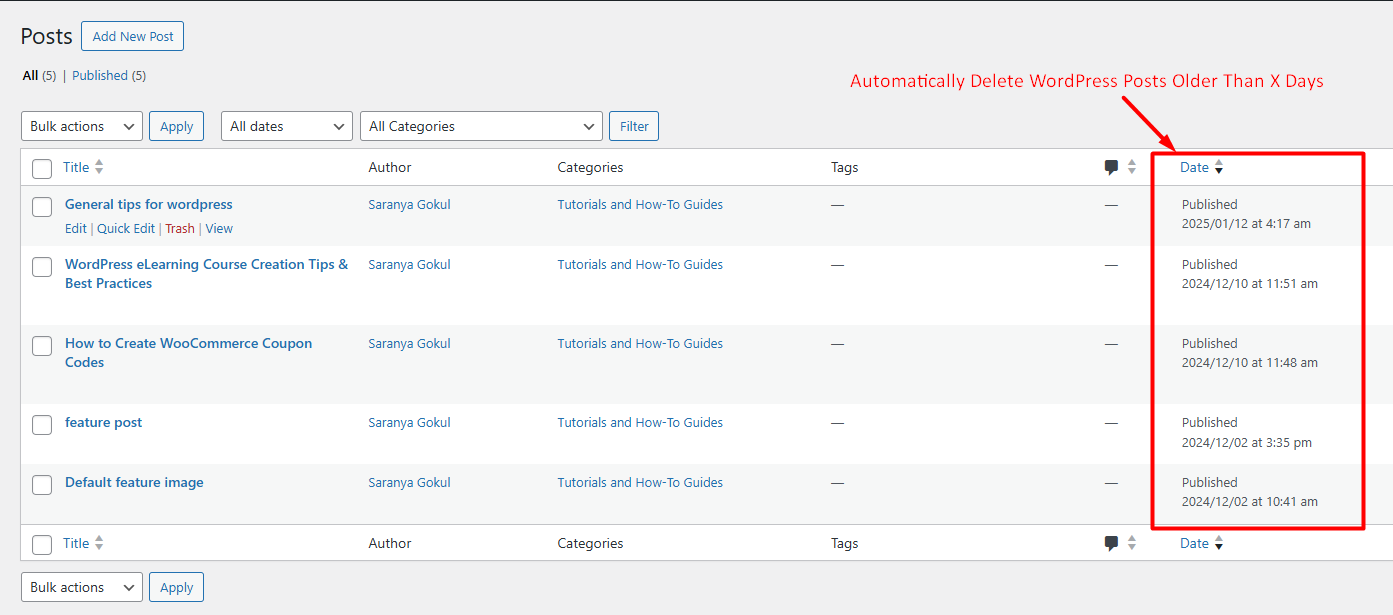Click View under General tips post
The image size is (1393, 615).
tap(219, 228)
